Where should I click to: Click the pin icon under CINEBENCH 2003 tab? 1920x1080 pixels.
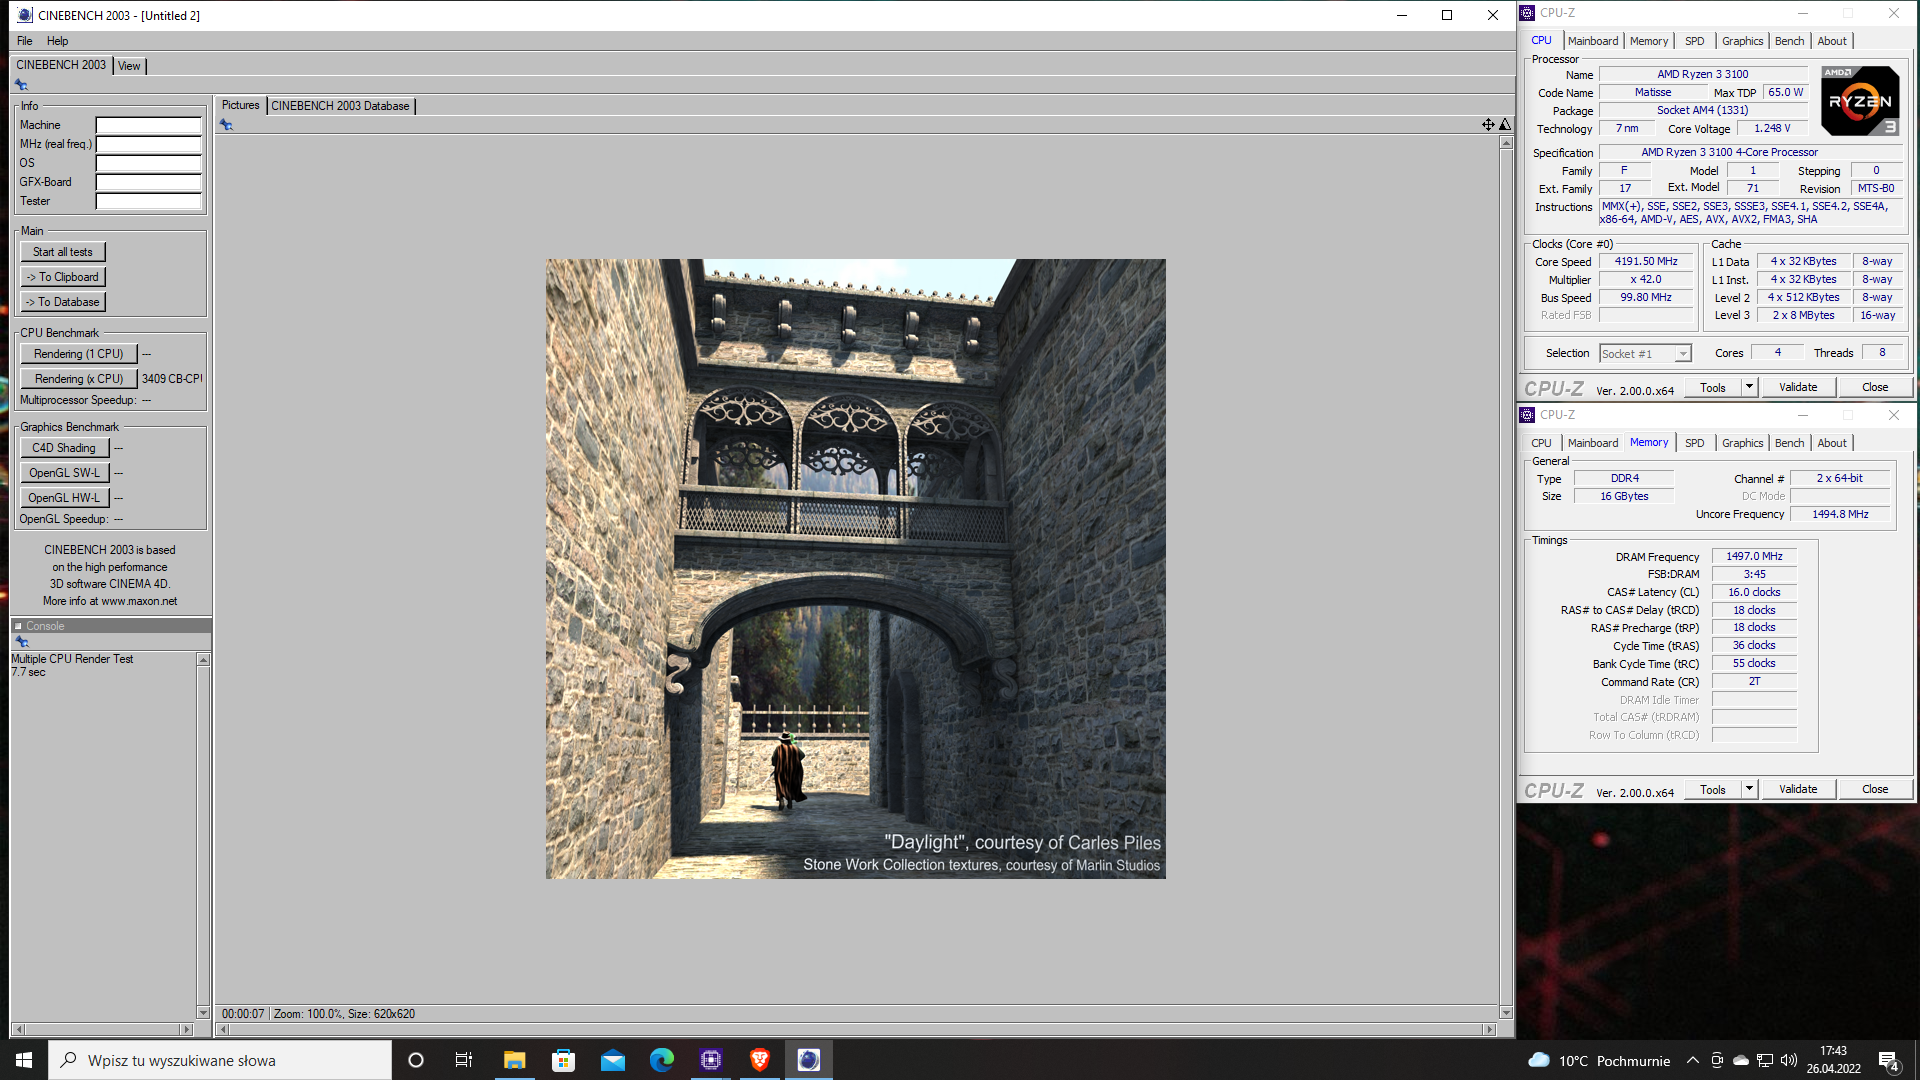pos(21,85)
